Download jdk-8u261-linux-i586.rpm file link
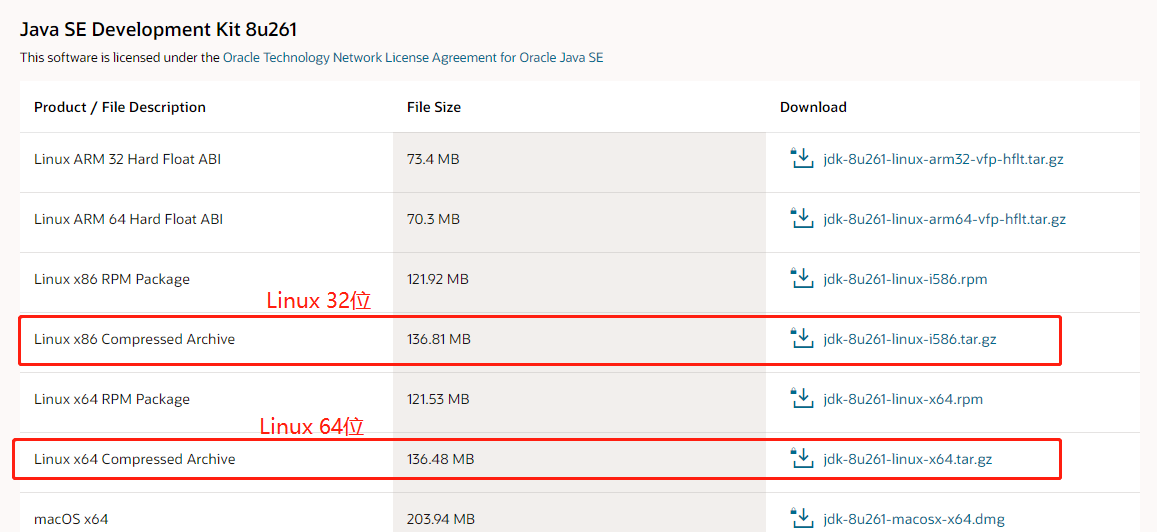1157x532 pixels. [905, 279]
